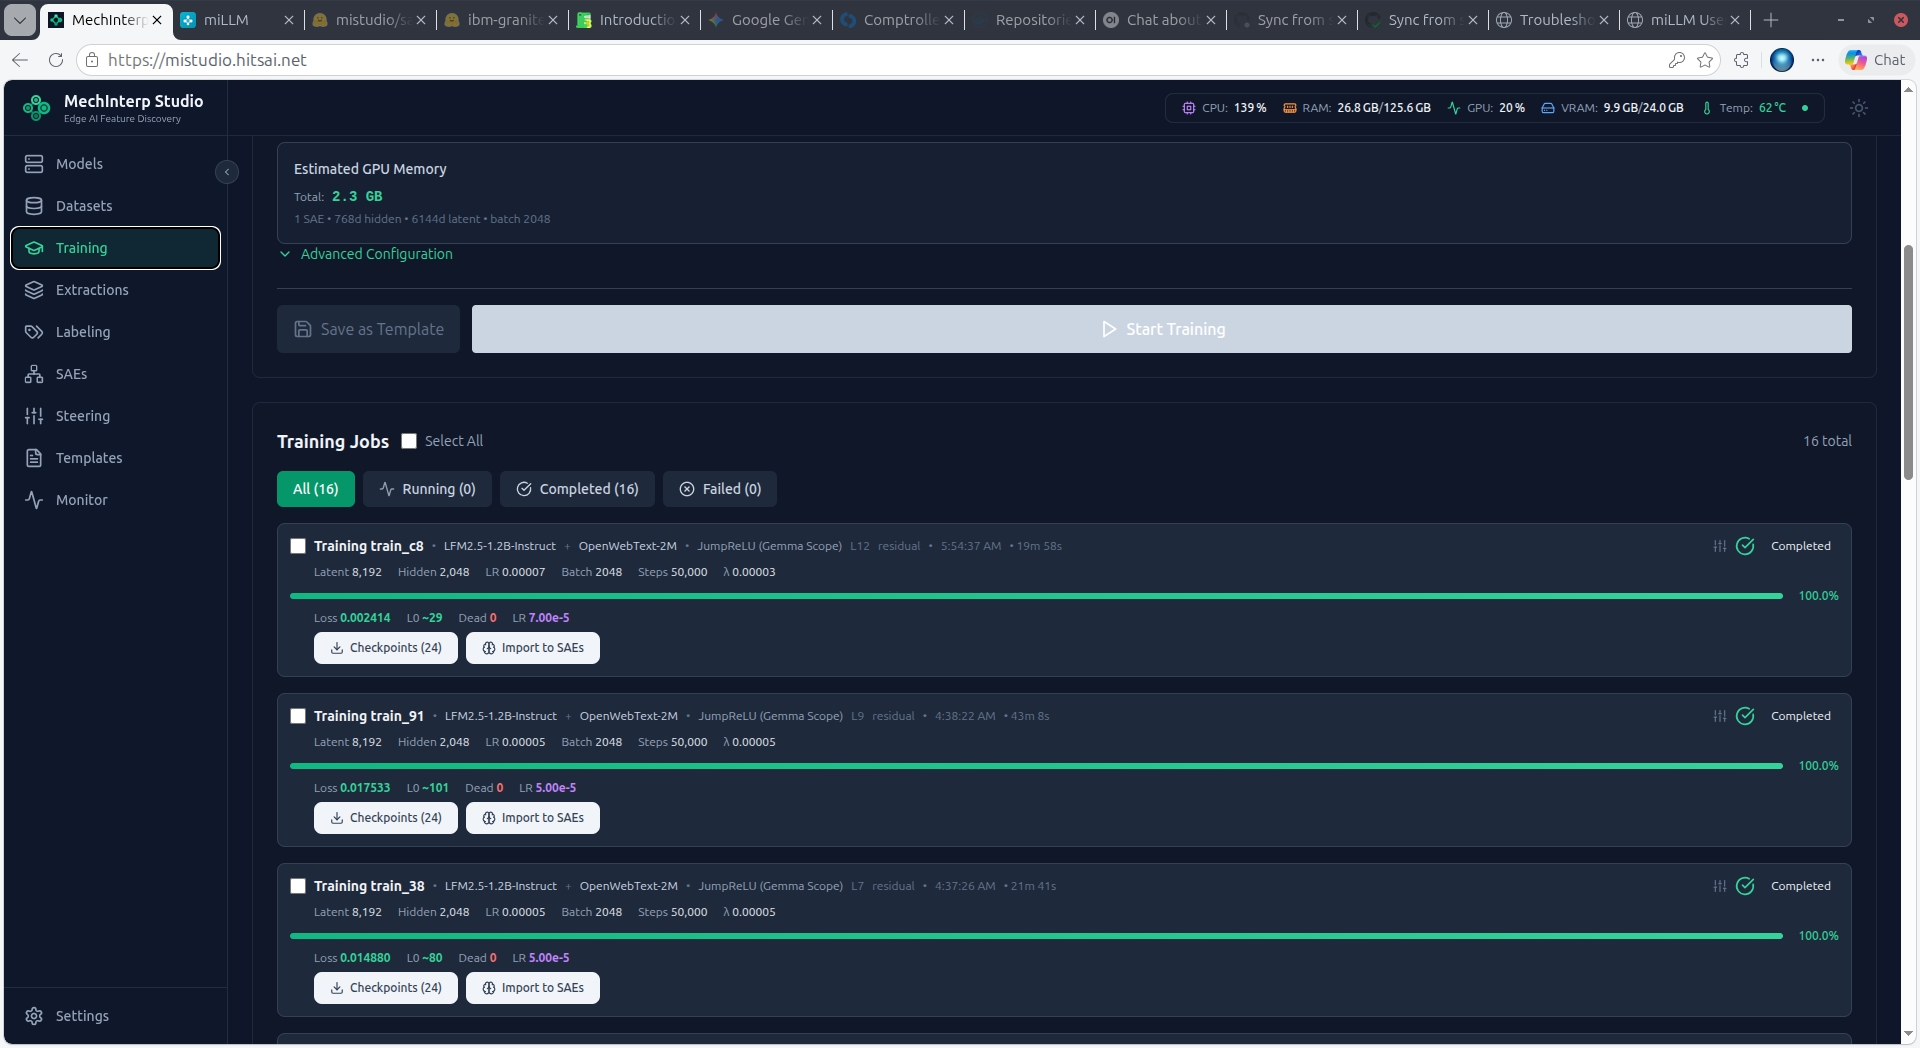Click completed check icon on train_c8
1920x1048 pixels.
tap(1745, 546)
